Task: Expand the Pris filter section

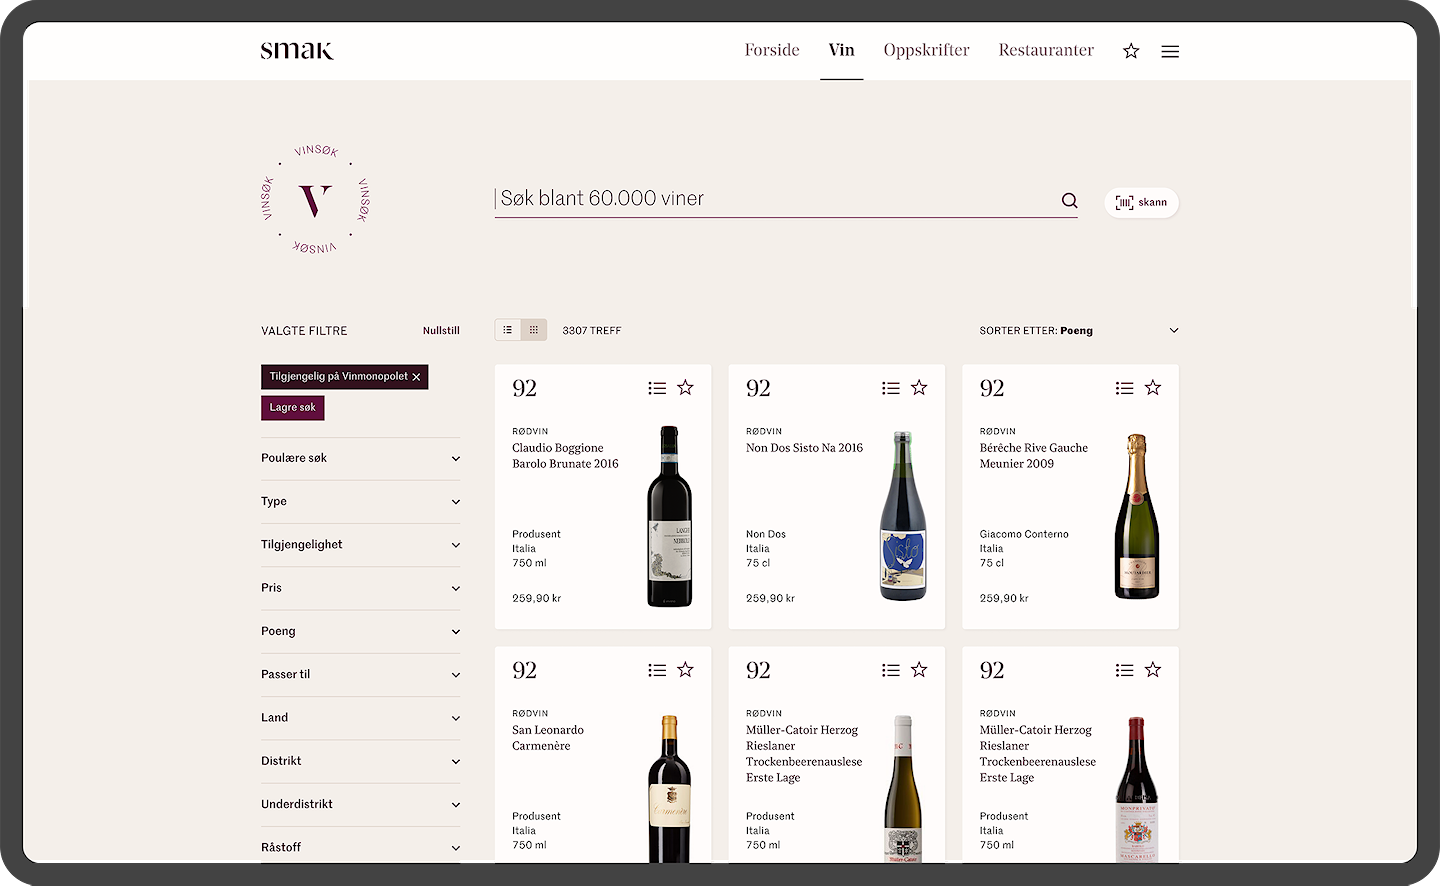Action: (x=360, y=588)
